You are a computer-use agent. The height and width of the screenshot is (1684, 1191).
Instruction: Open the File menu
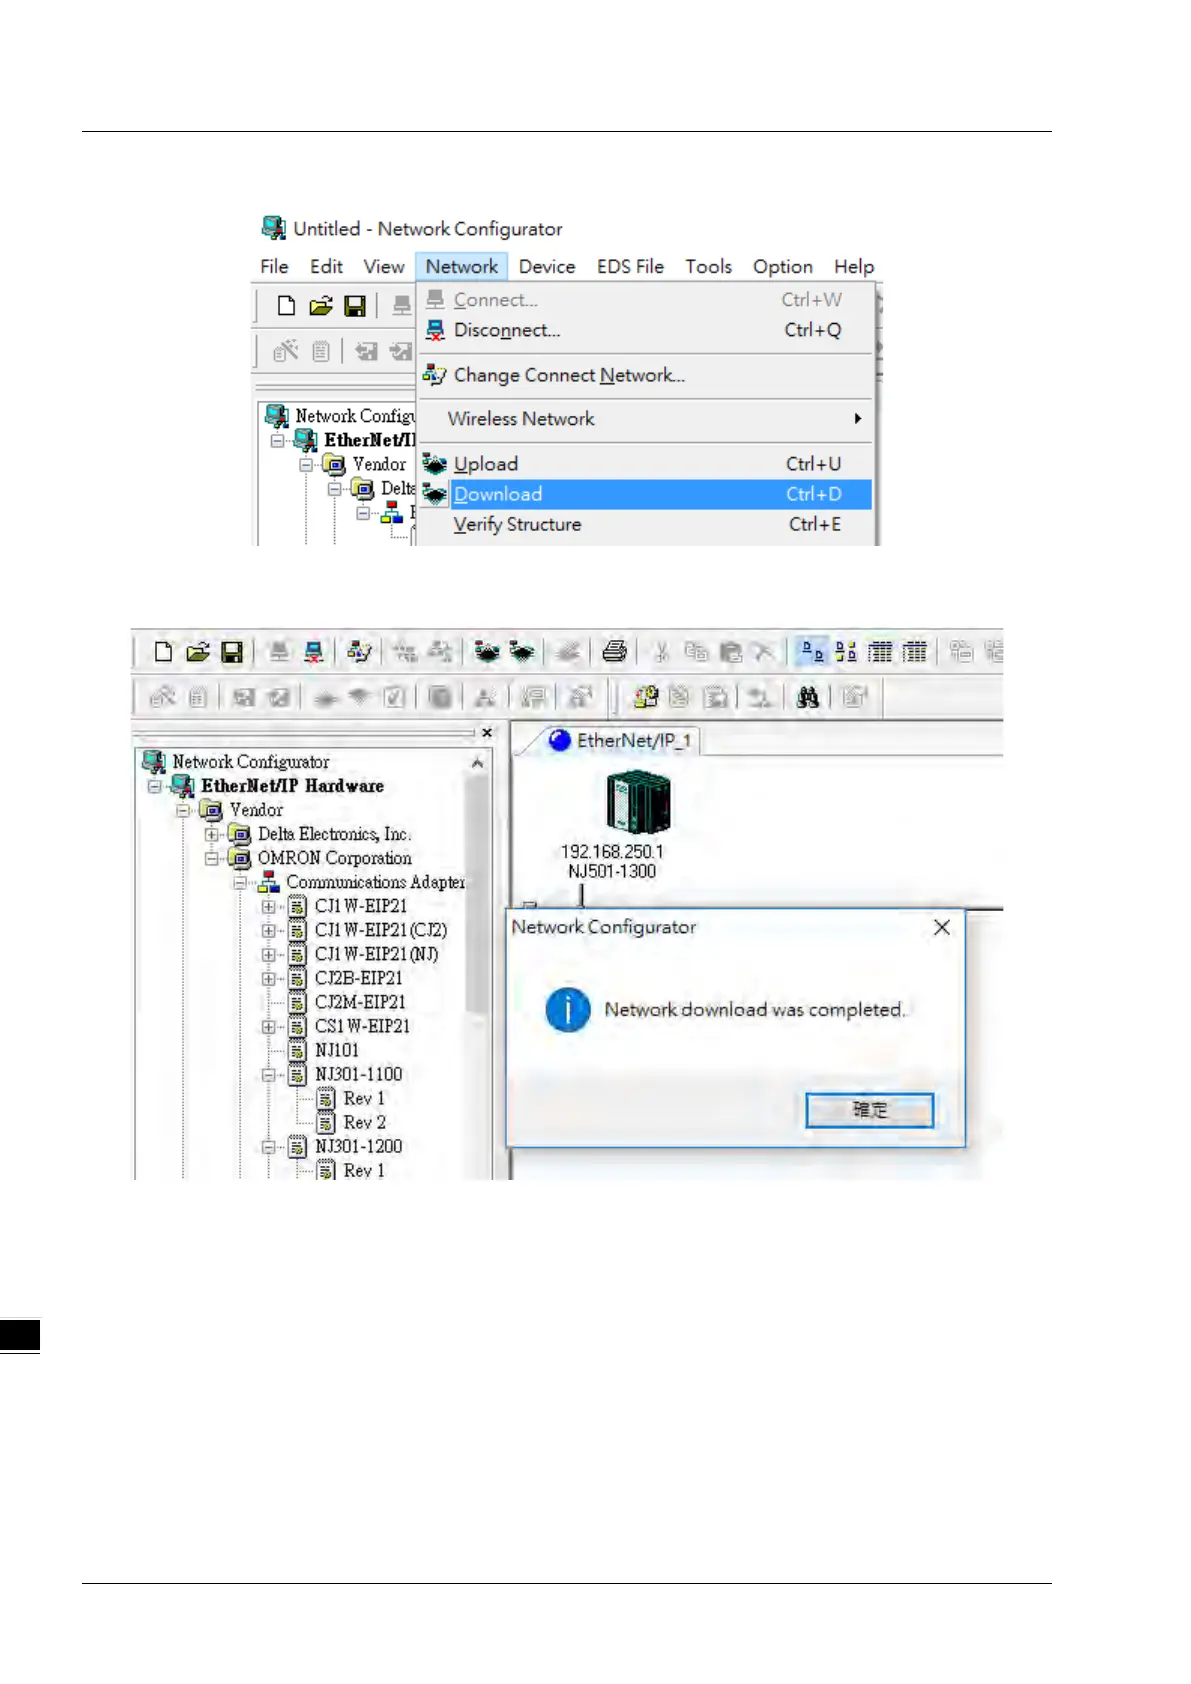point(274,267)
